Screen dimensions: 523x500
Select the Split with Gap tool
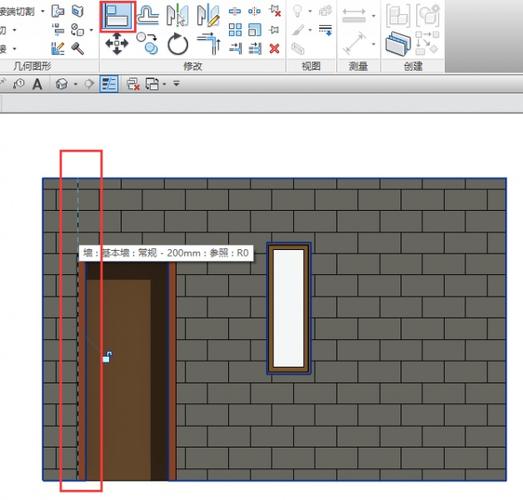[254, 11]
